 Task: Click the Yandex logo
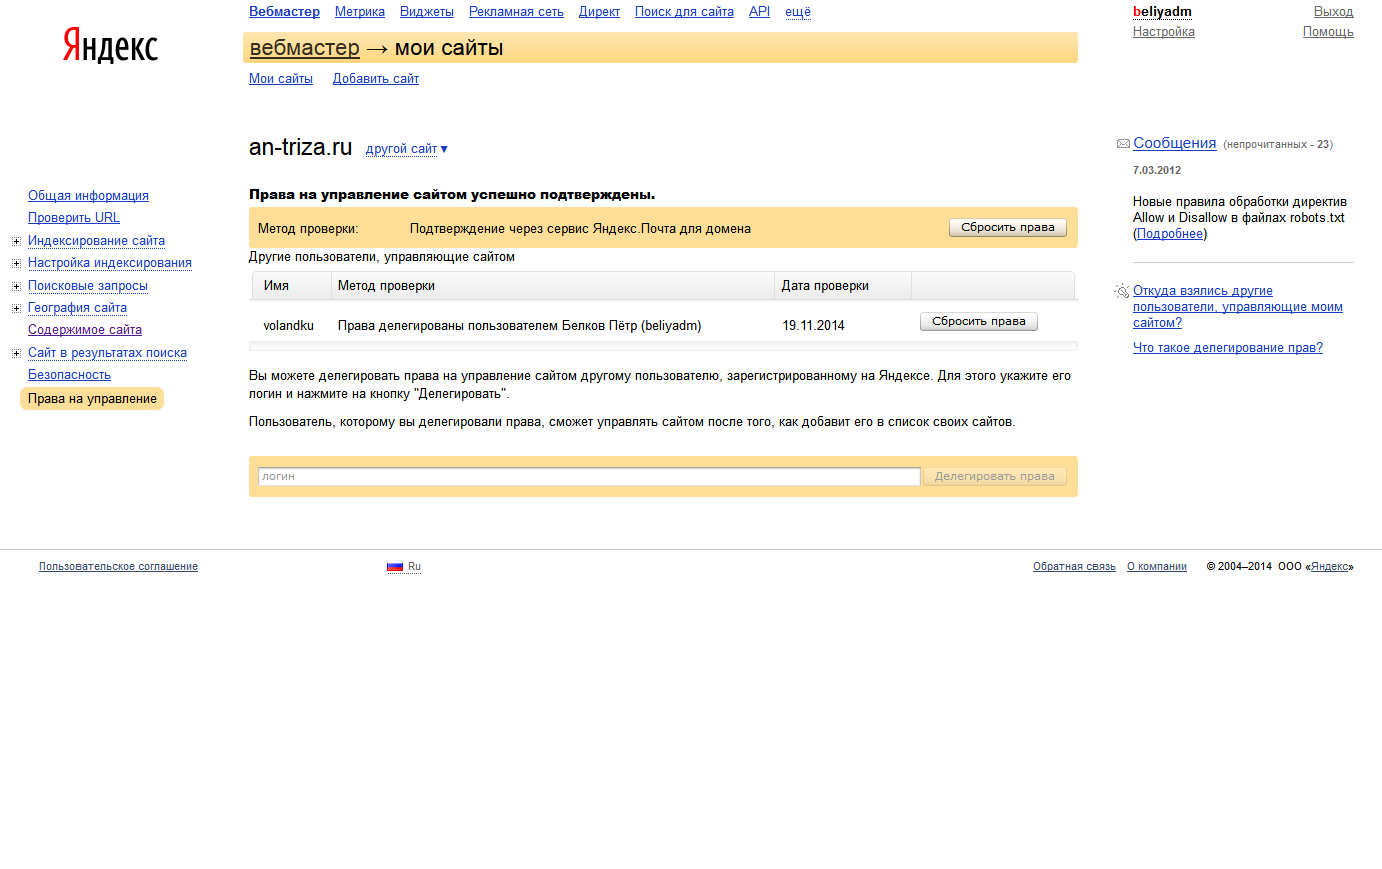pyautogui.click(x=110, y=46)
